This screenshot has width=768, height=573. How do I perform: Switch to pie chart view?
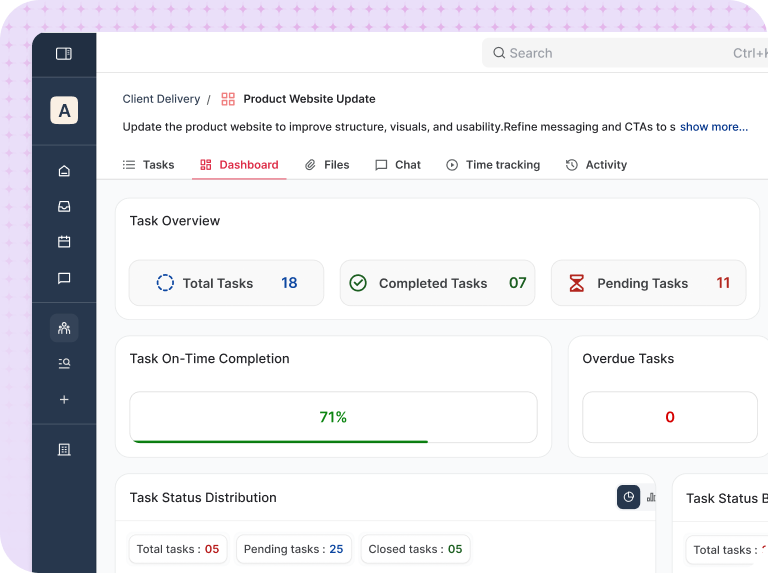628,497
